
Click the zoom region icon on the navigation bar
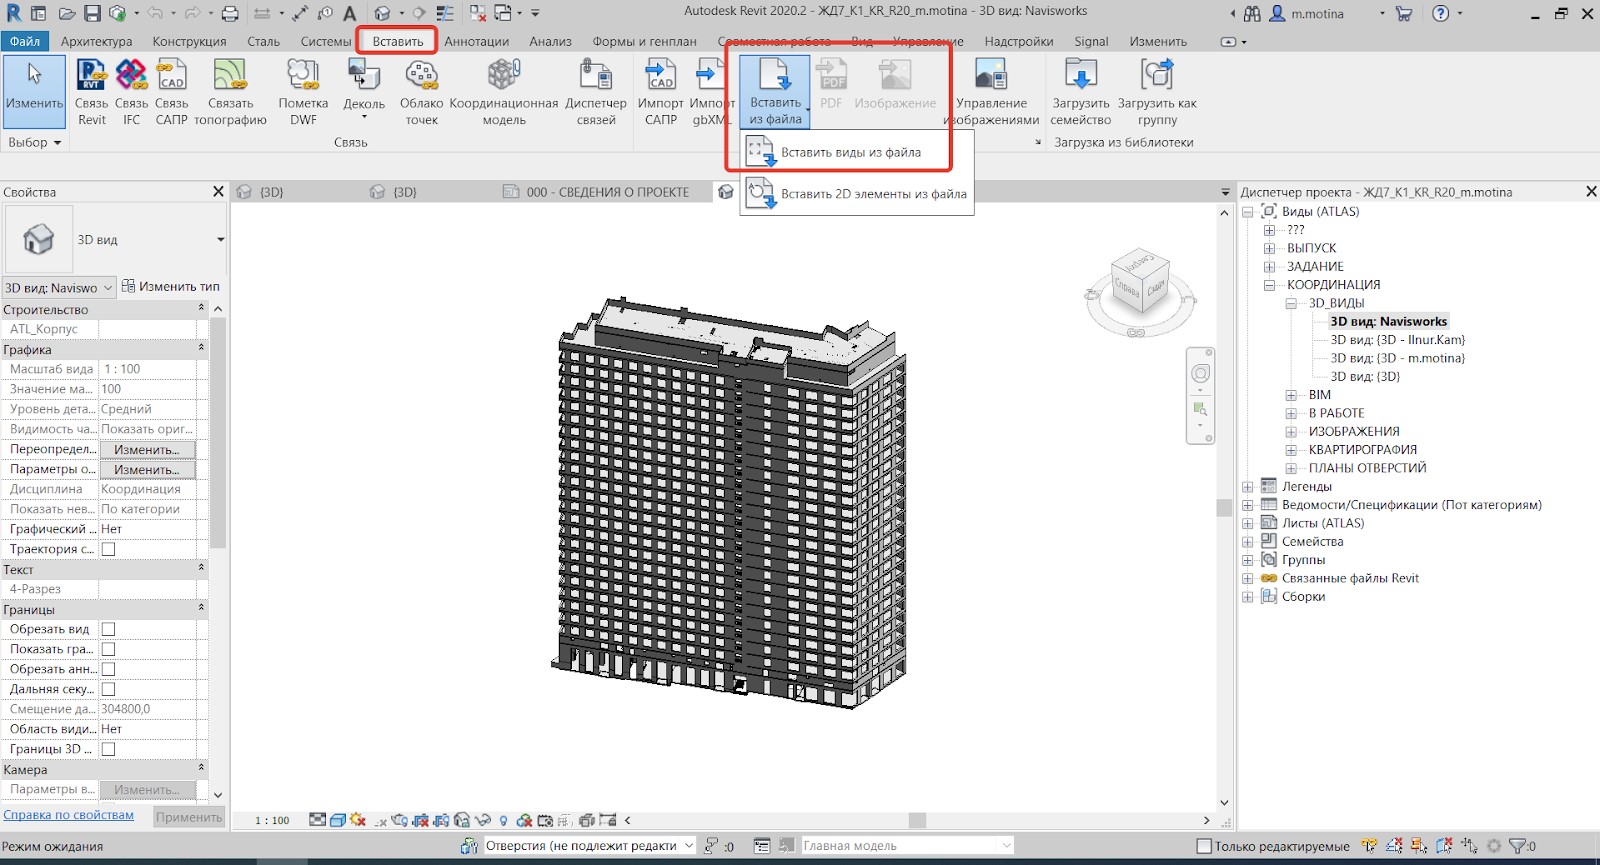click(1200, 409)
